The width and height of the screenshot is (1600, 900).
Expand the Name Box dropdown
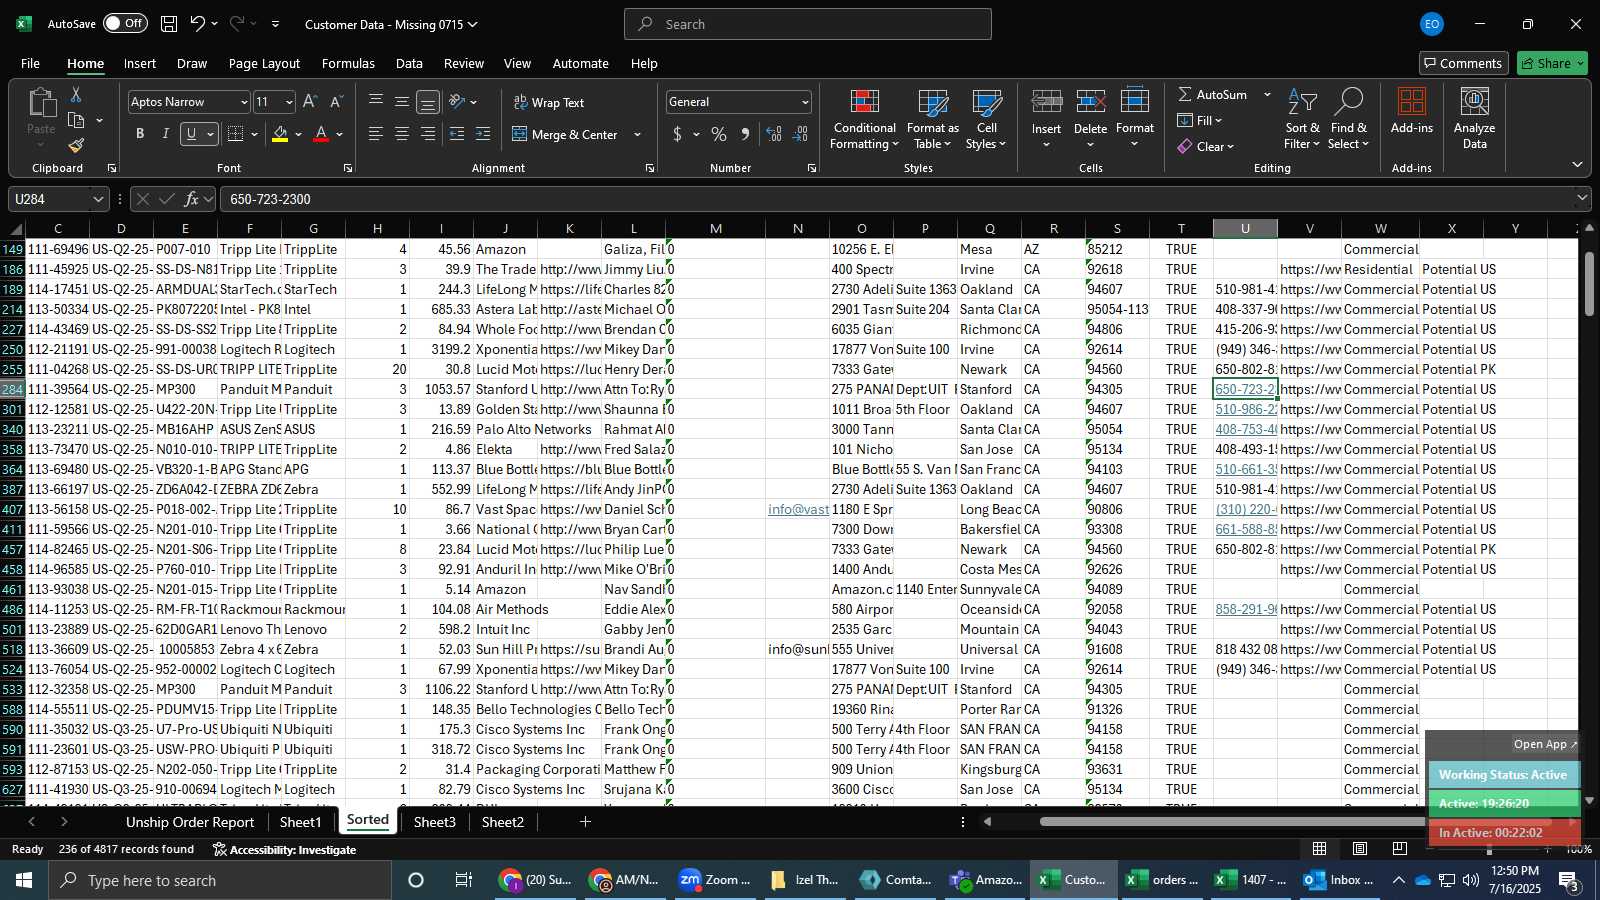tap(98, 199)
